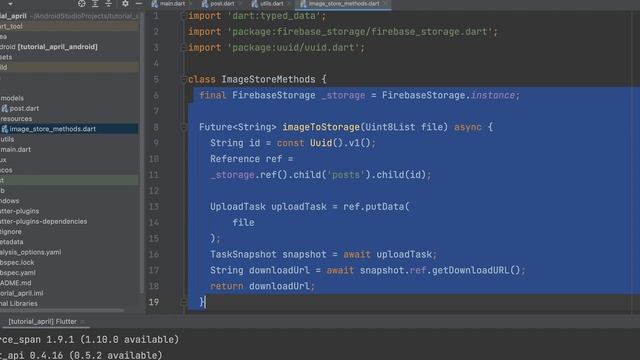Select the resources folder in project tree
Screen dimensions: 640x360
pos(16,119)
